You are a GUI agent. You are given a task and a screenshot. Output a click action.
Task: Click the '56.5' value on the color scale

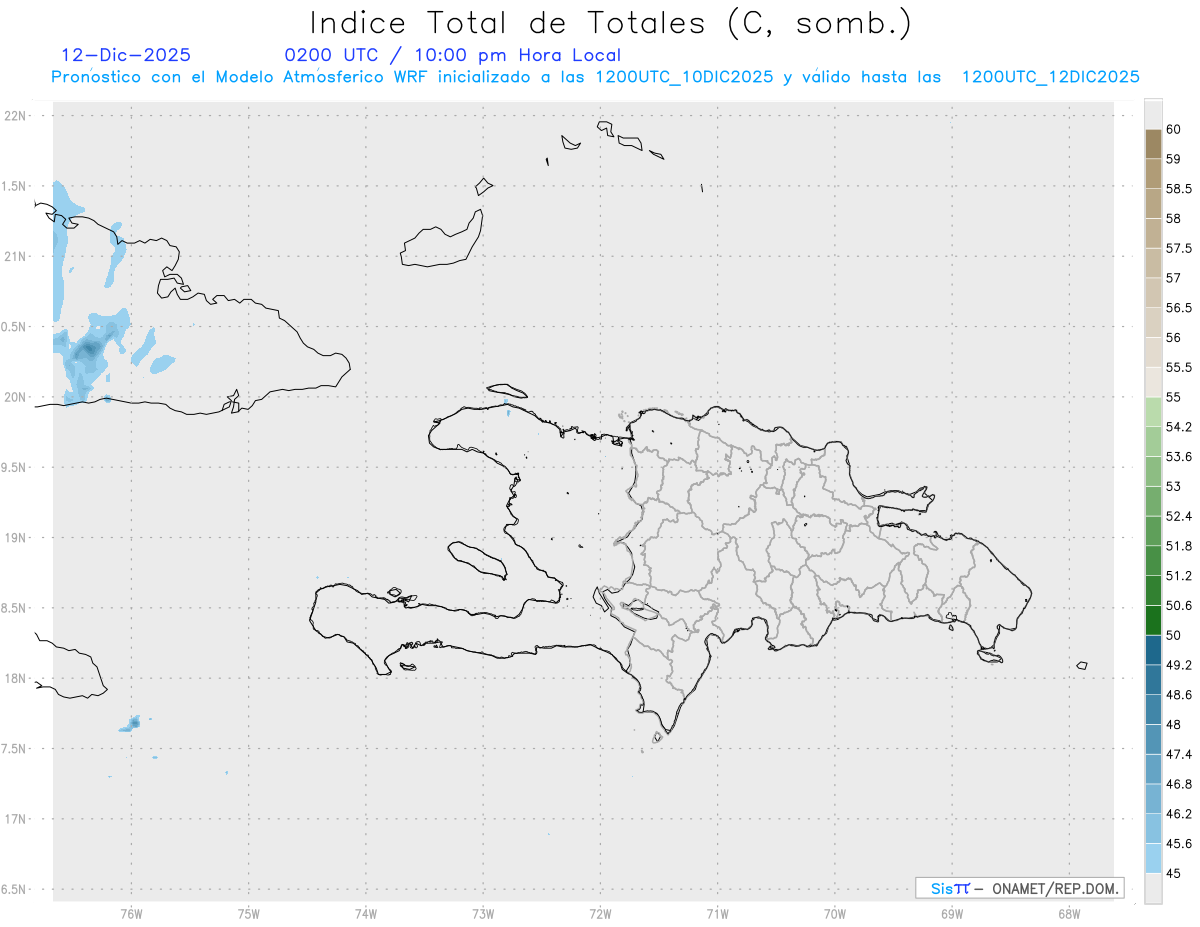(1178, 308)
